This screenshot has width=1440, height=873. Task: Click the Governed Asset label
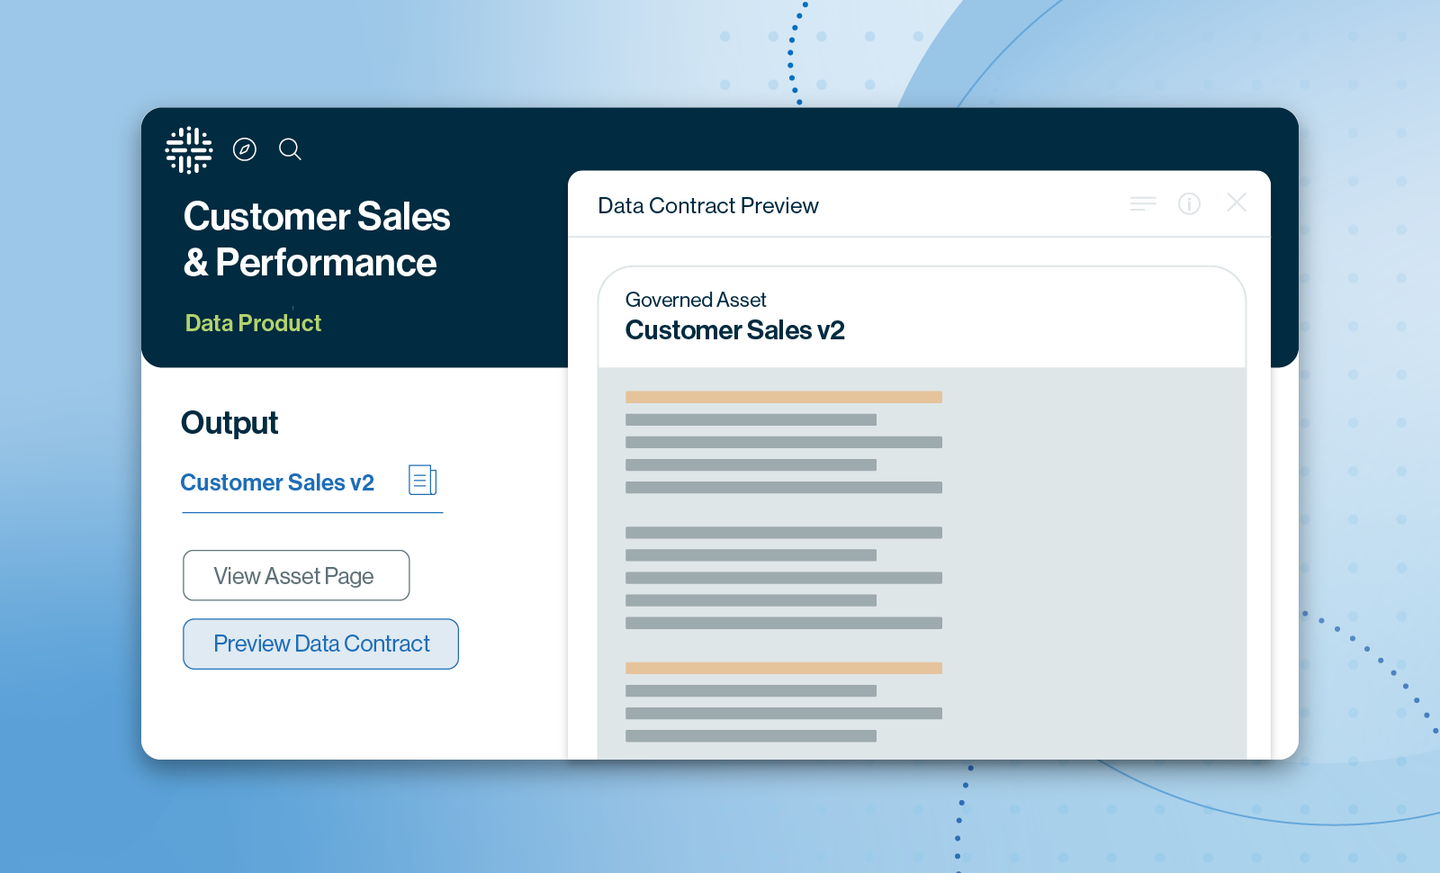[x=695, y=300]
